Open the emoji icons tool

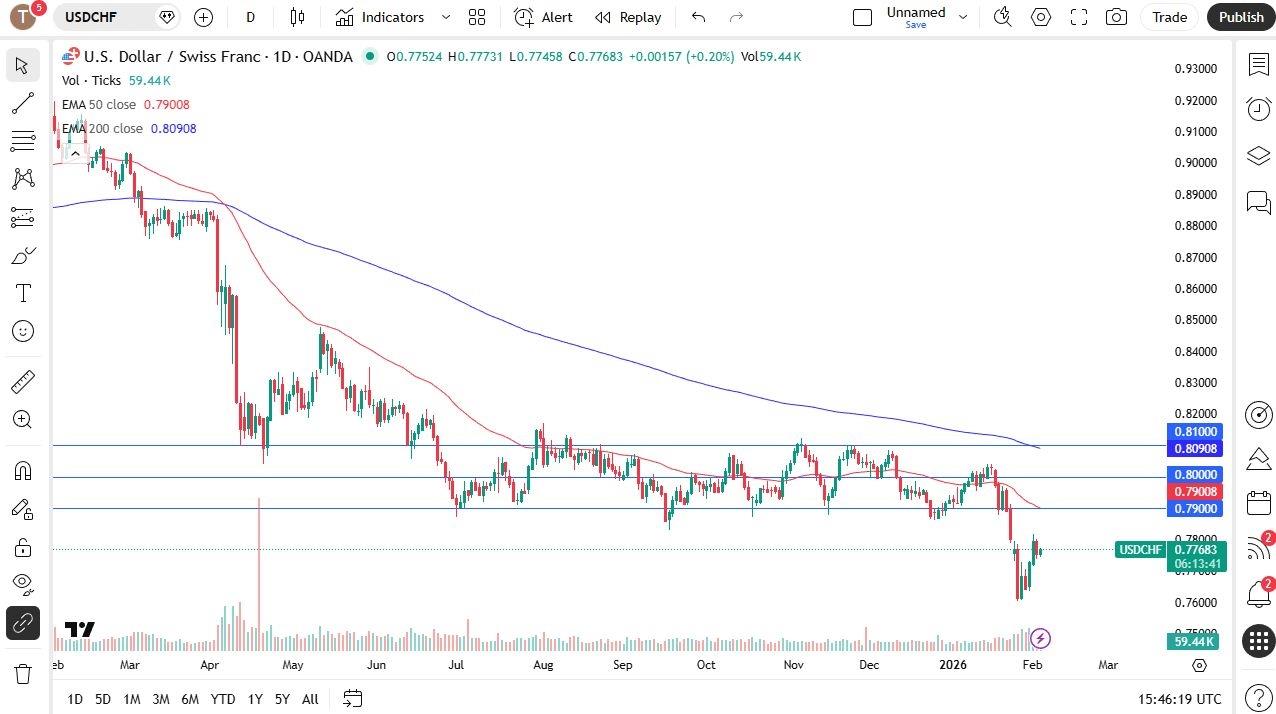[x=22, y=331]
